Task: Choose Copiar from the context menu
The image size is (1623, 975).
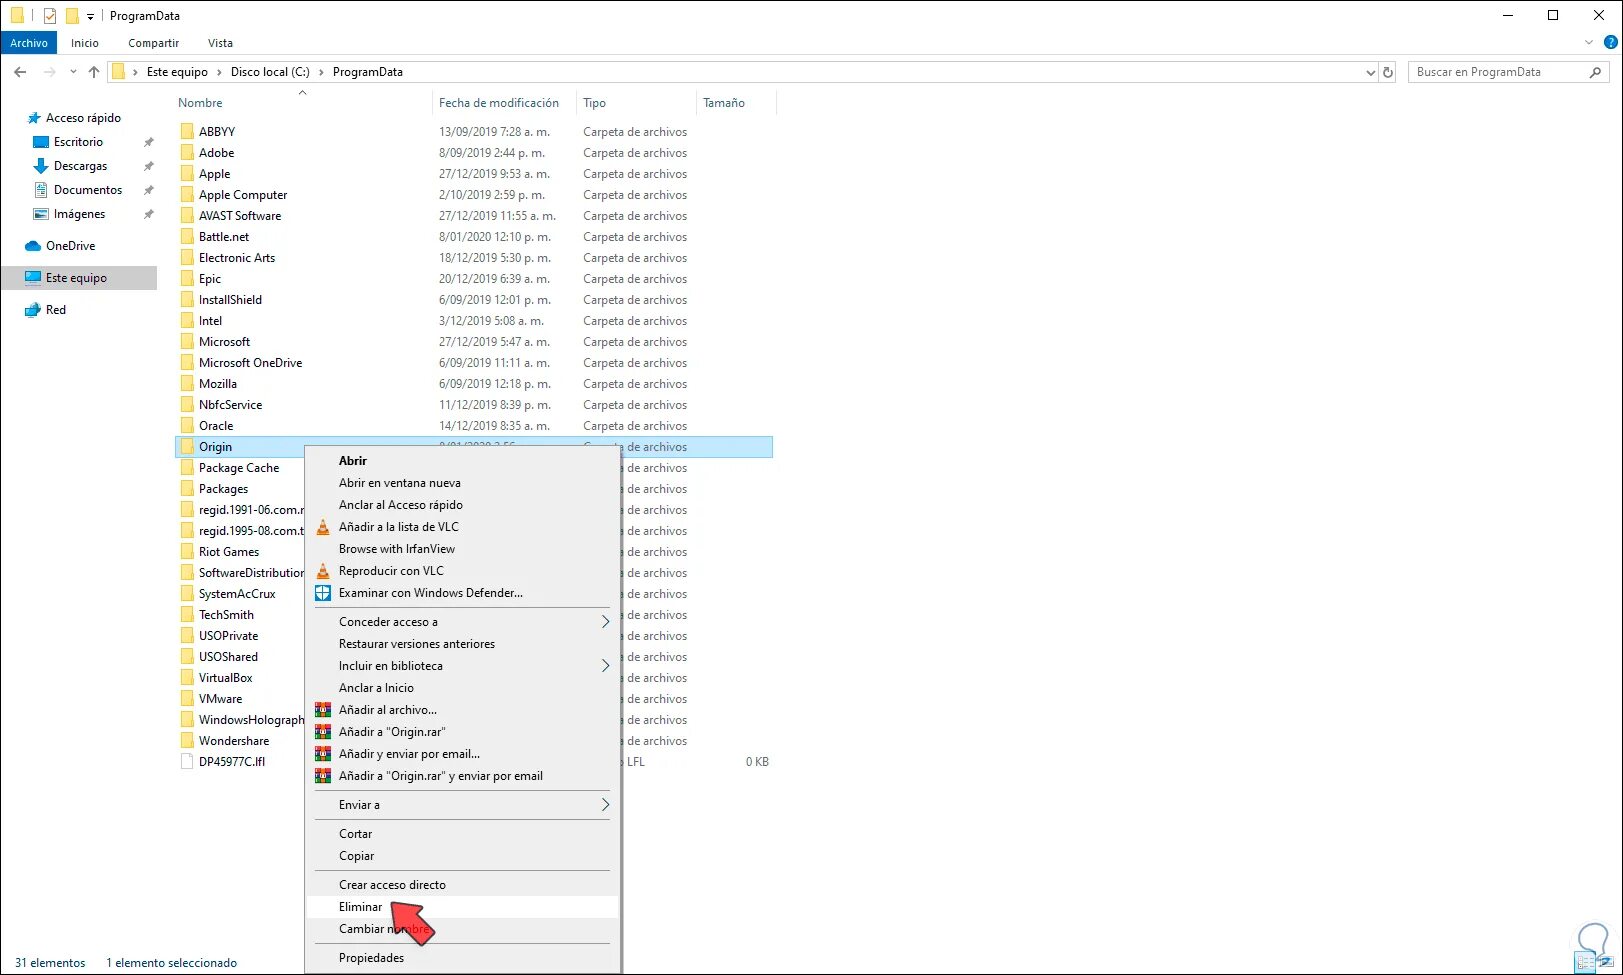Action: (x=356, y=856)
